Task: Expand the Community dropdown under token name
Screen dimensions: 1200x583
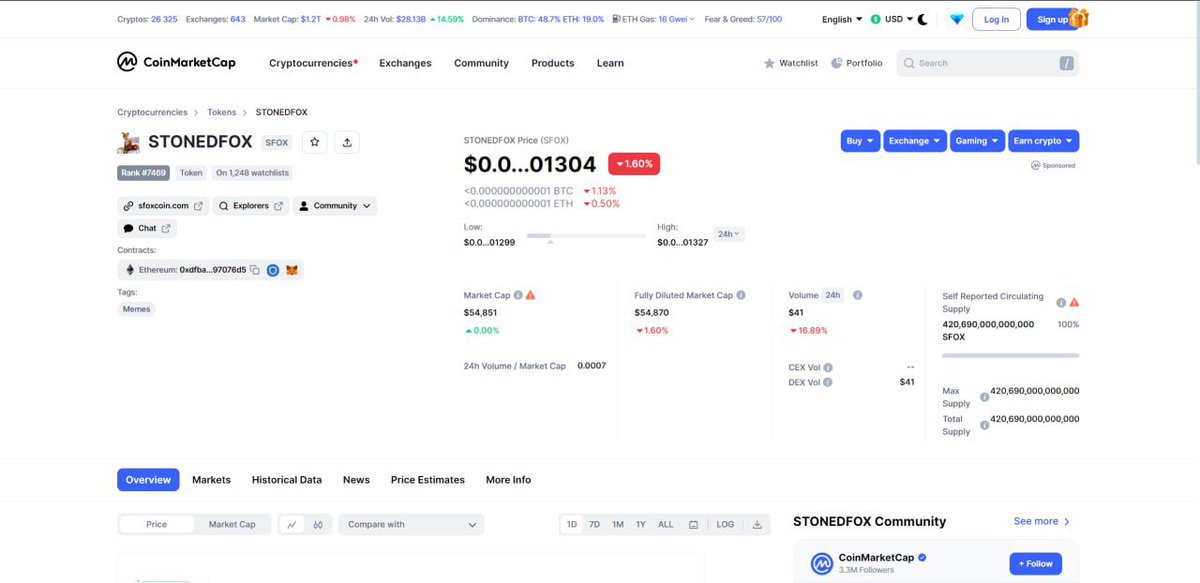Action: pos(335,206)
